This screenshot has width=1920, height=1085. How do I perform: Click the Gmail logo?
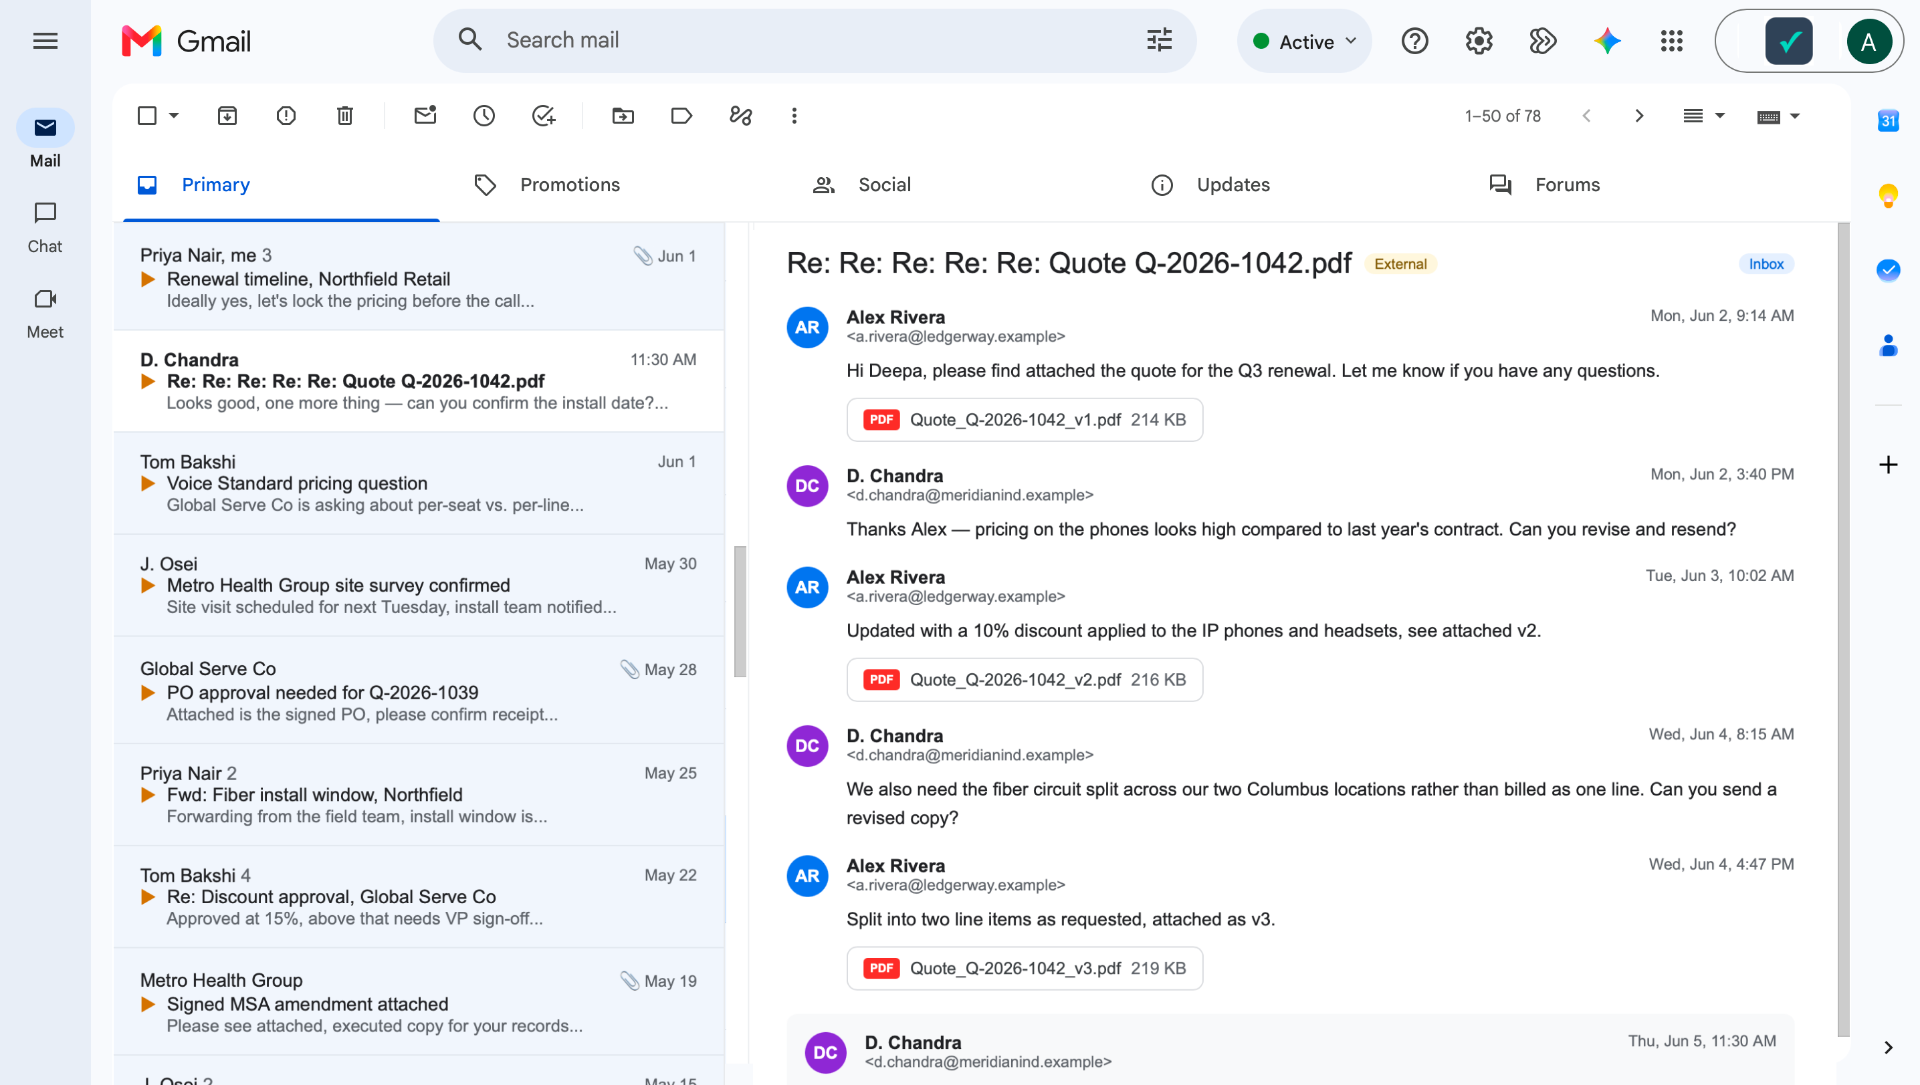(186, 41)
